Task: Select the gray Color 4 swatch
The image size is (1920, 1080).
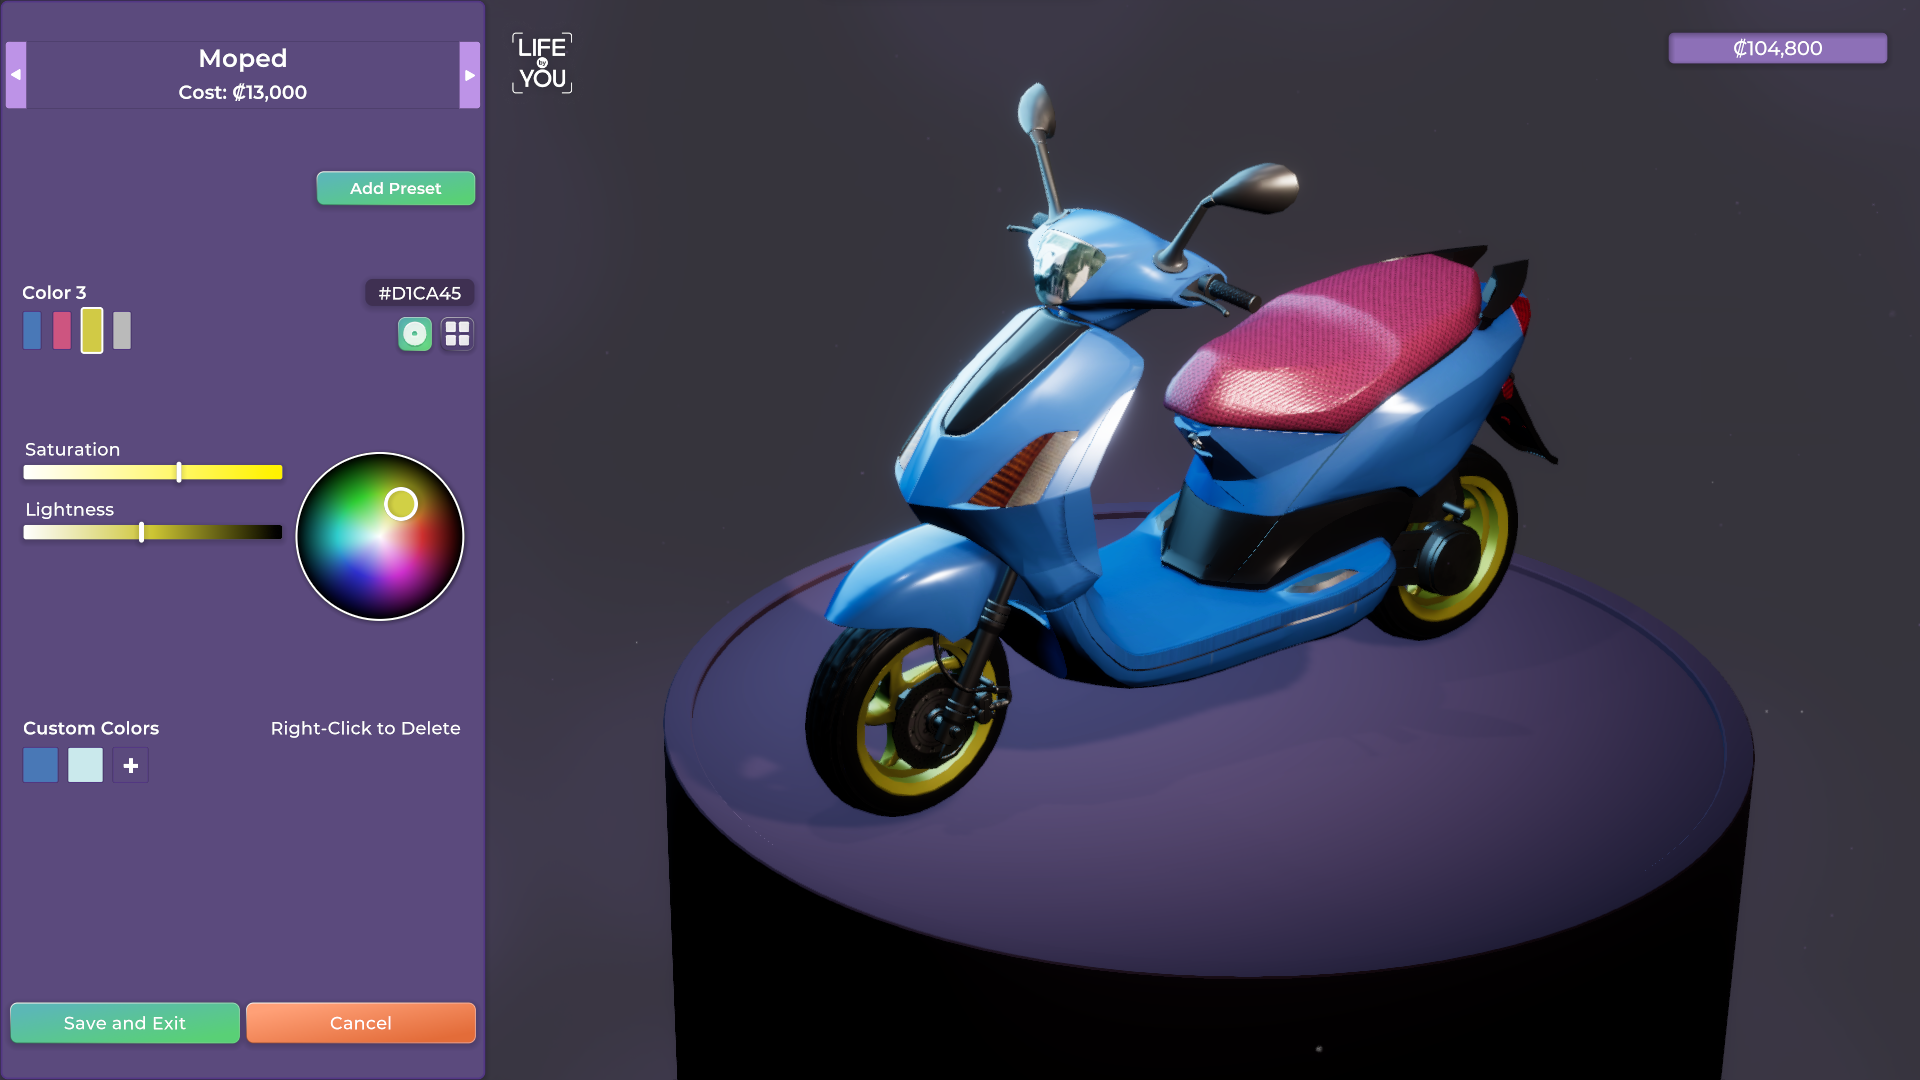Action: point(122,331)
